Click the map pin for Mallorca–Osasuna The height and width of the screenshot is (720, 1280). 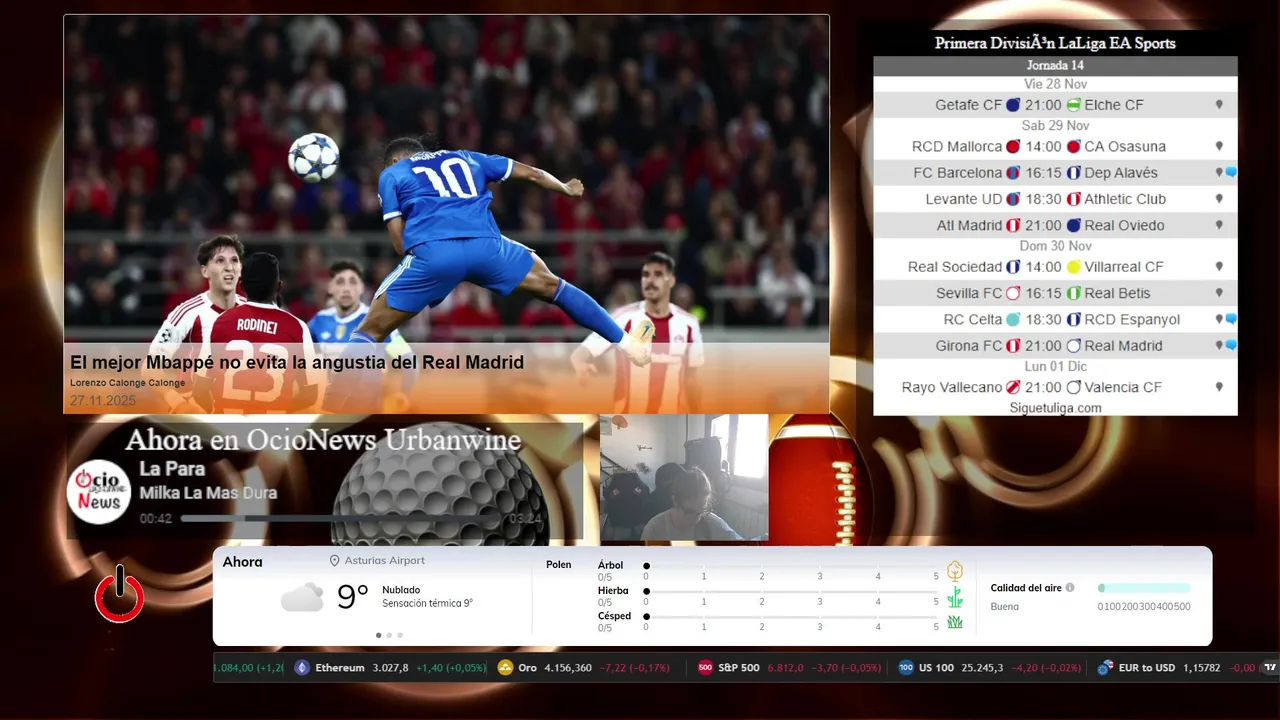1219,146
